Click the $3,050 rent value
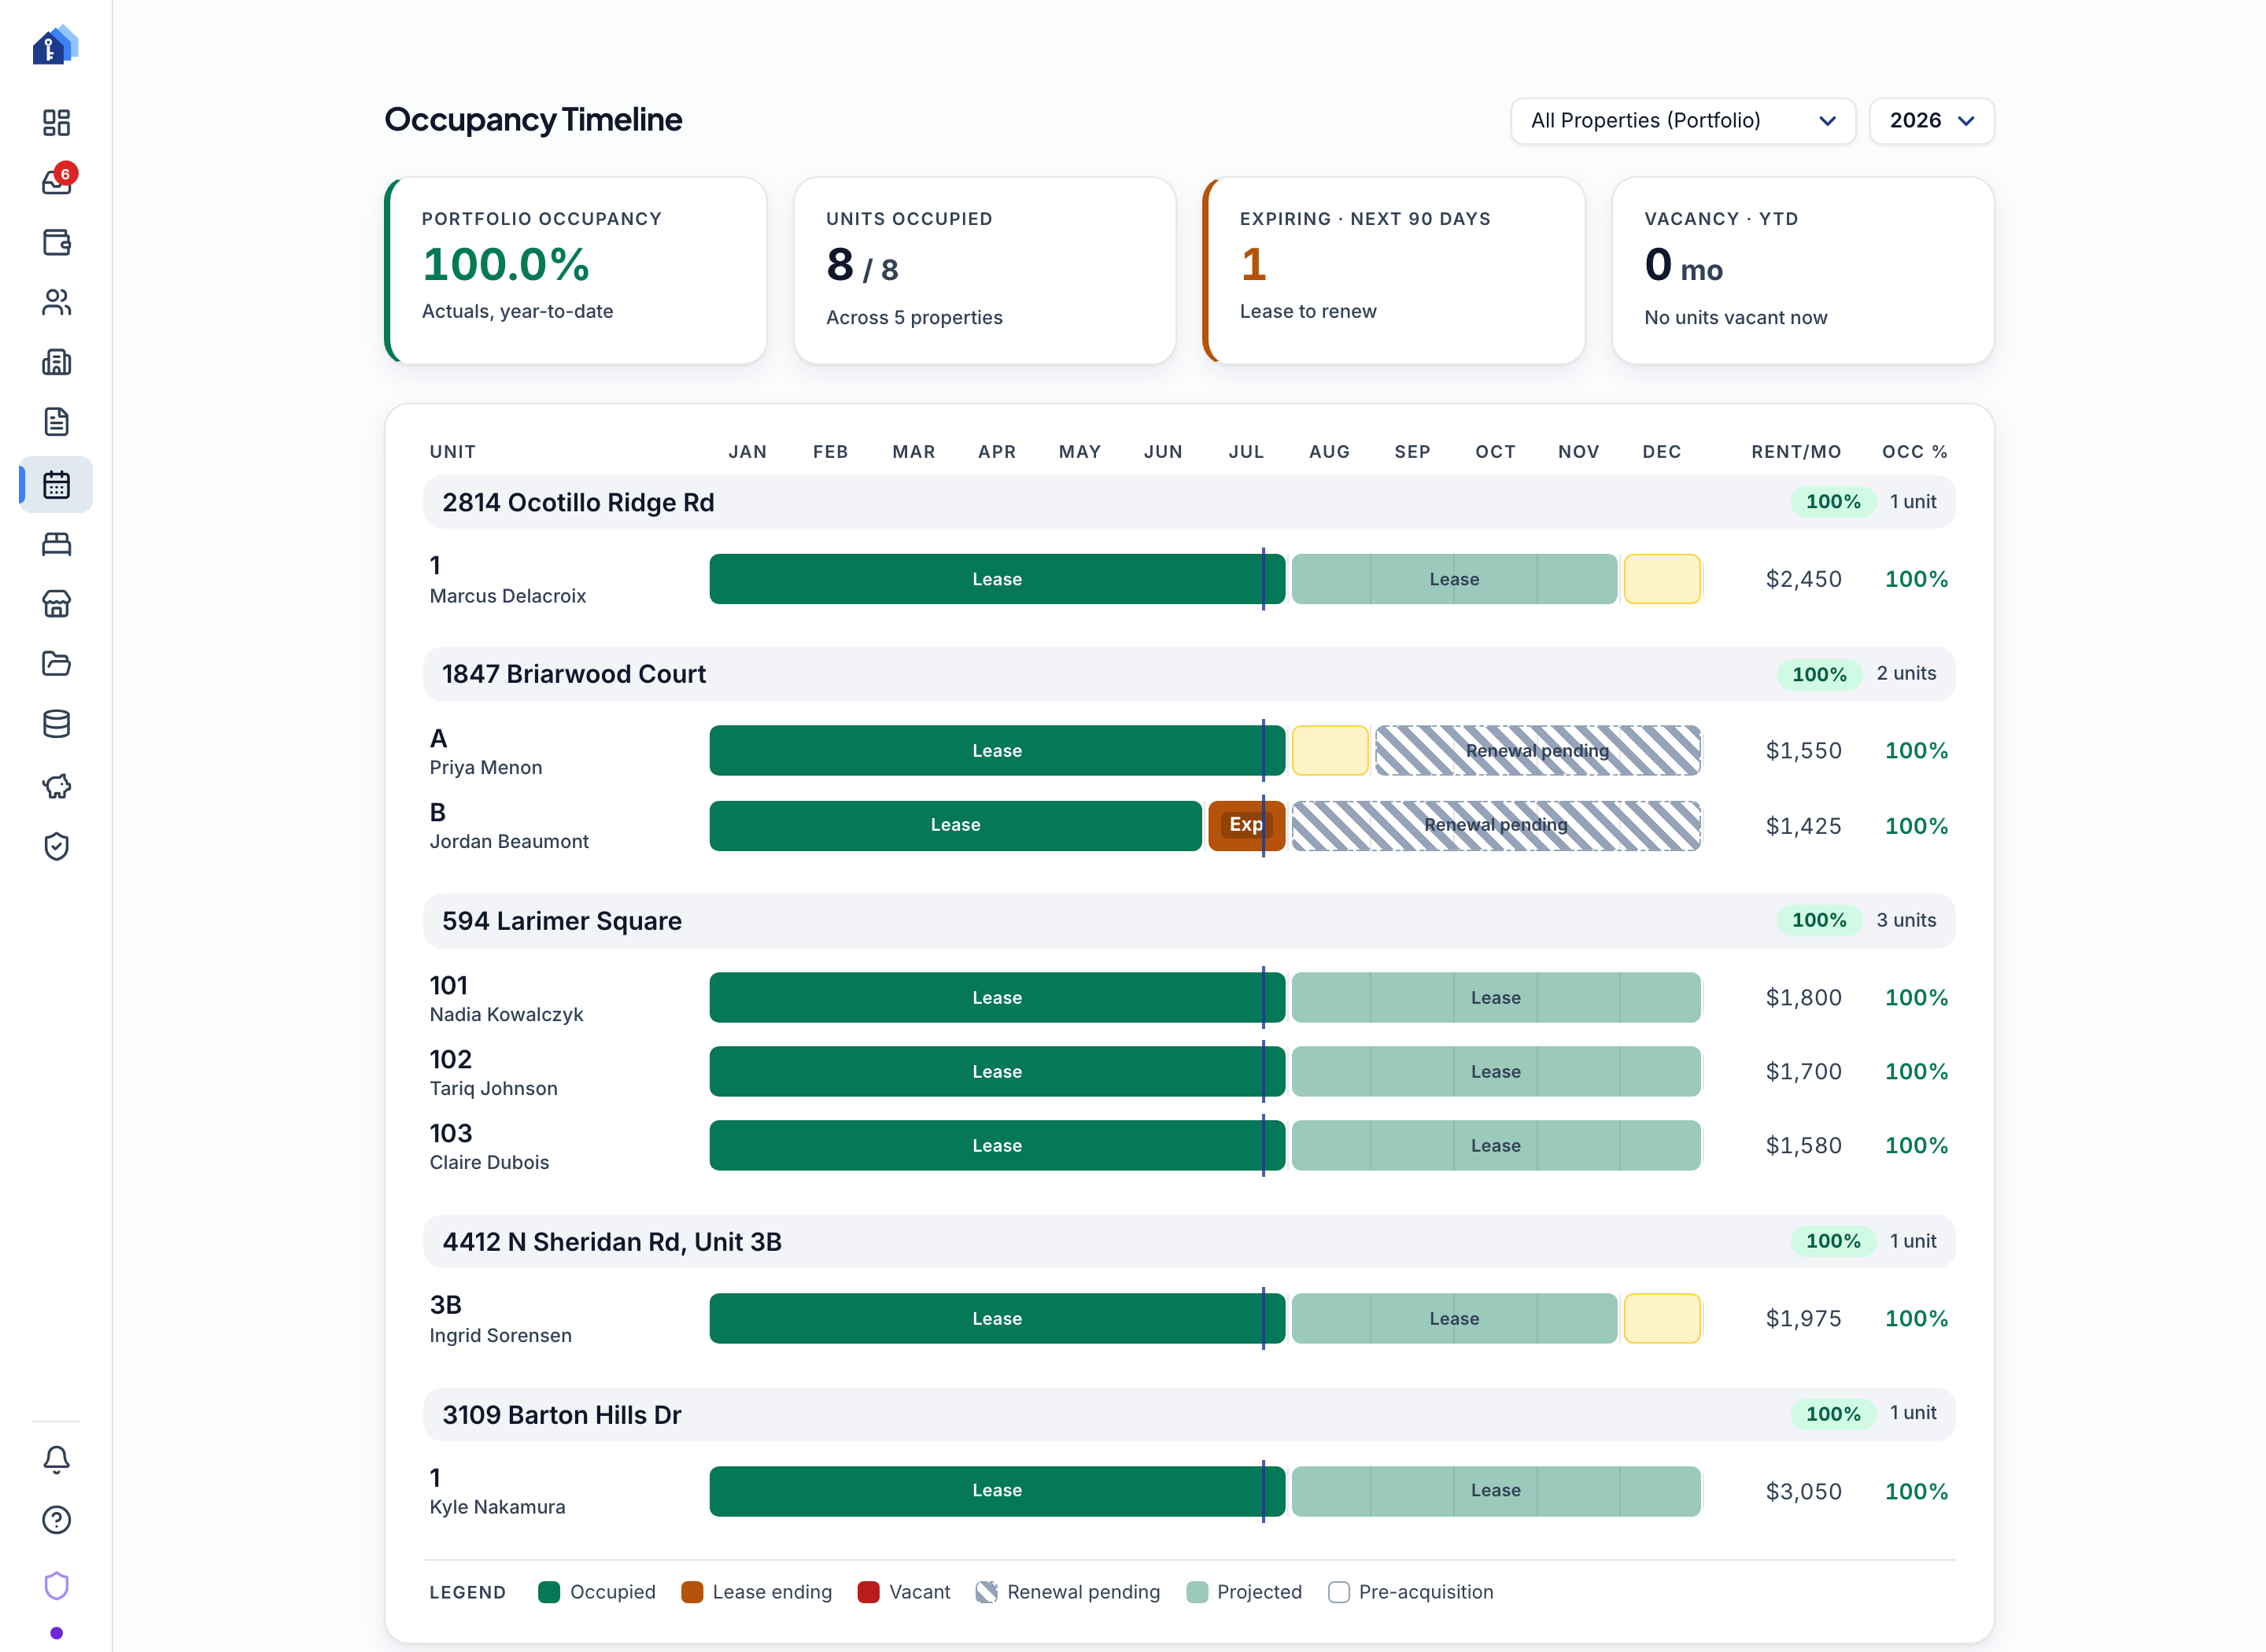The width and height of the screenshot is (2266, 1652). [1803, 1492]
